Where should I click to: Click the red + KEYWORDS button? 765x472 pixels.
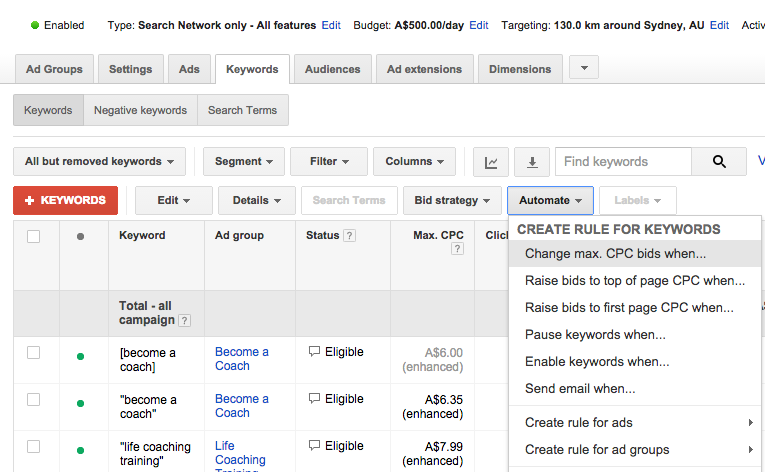(x=65, y=200)
